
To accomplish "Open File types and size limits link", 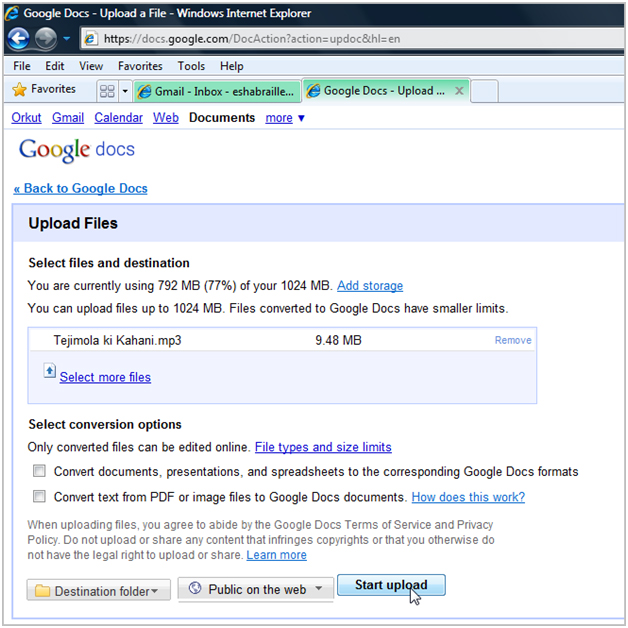I will click(x=323, y=447).
